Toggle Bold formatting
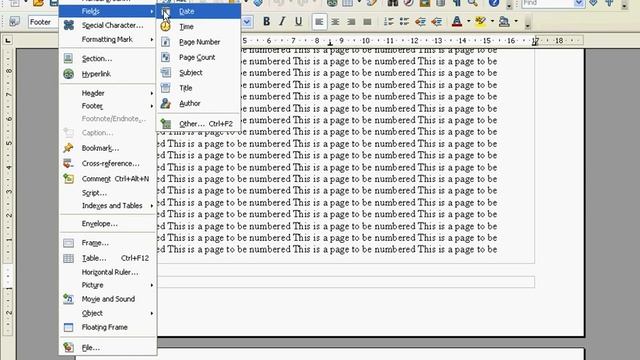 (x=267, y=22)
